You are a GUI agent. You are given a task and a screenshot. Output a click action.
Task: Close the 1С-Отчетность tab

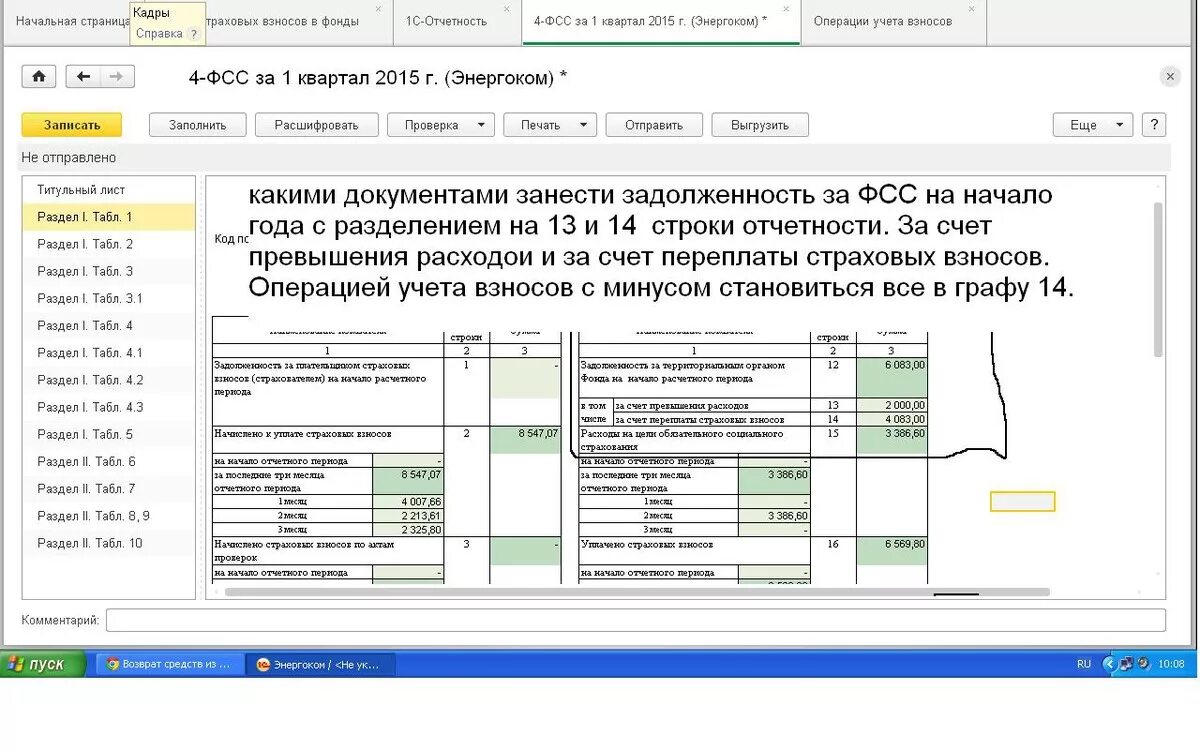coord(506,9)
